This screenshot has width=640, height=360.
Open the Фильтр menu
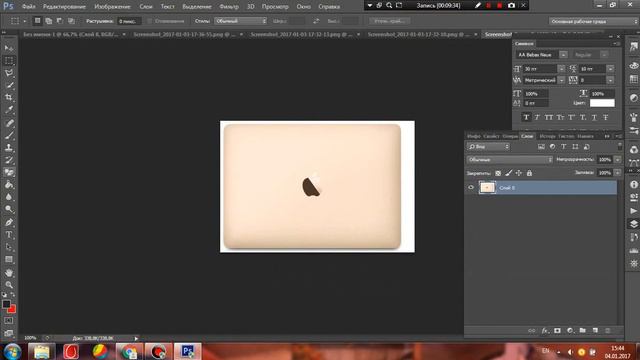229,7
